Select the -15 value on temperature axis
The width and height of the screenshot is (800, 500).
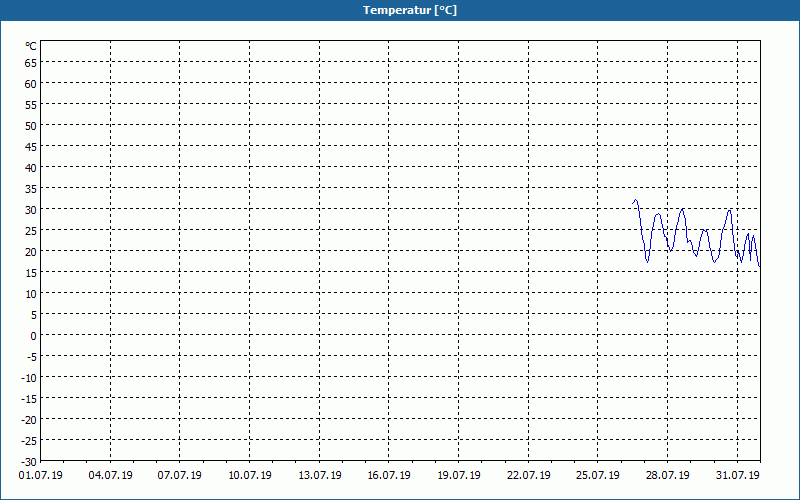point(29,399)
